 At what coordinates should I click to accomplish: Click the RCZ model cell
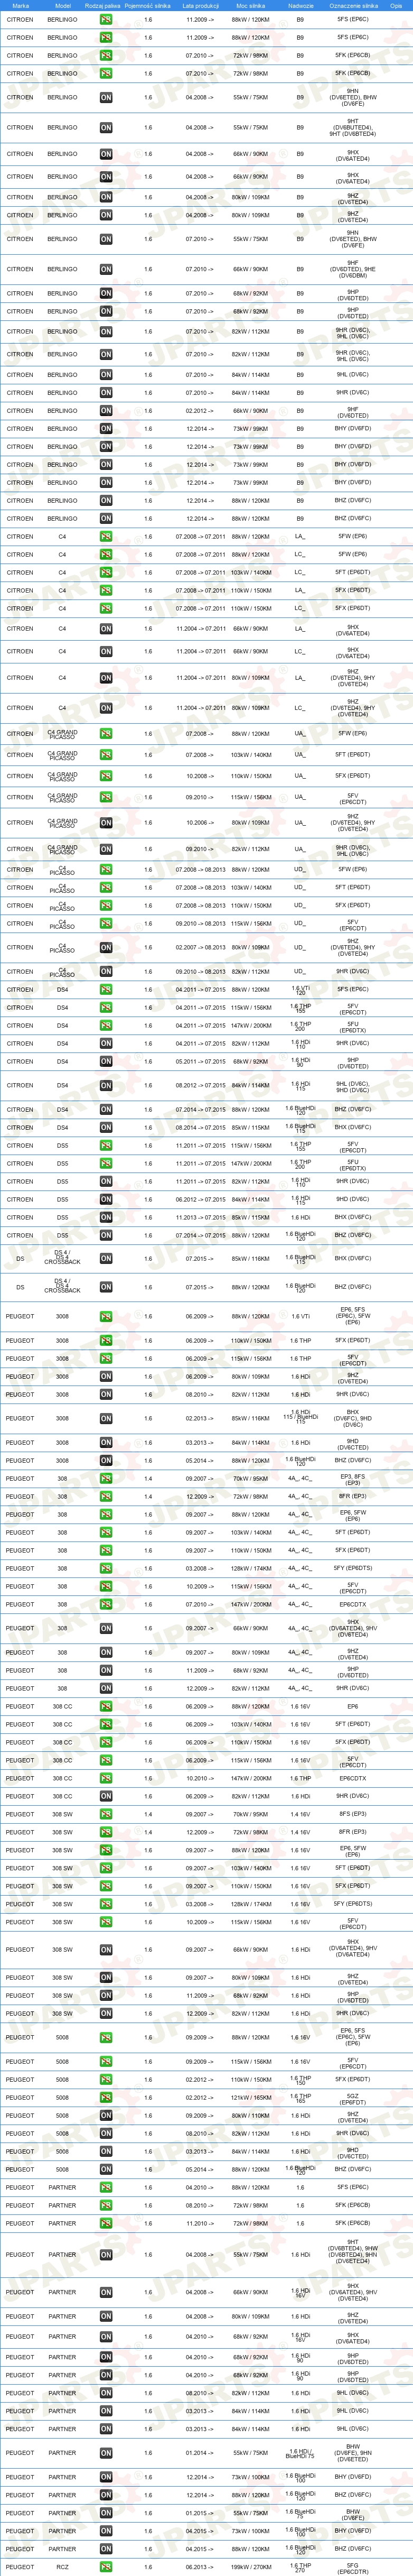coord(62,2567)
